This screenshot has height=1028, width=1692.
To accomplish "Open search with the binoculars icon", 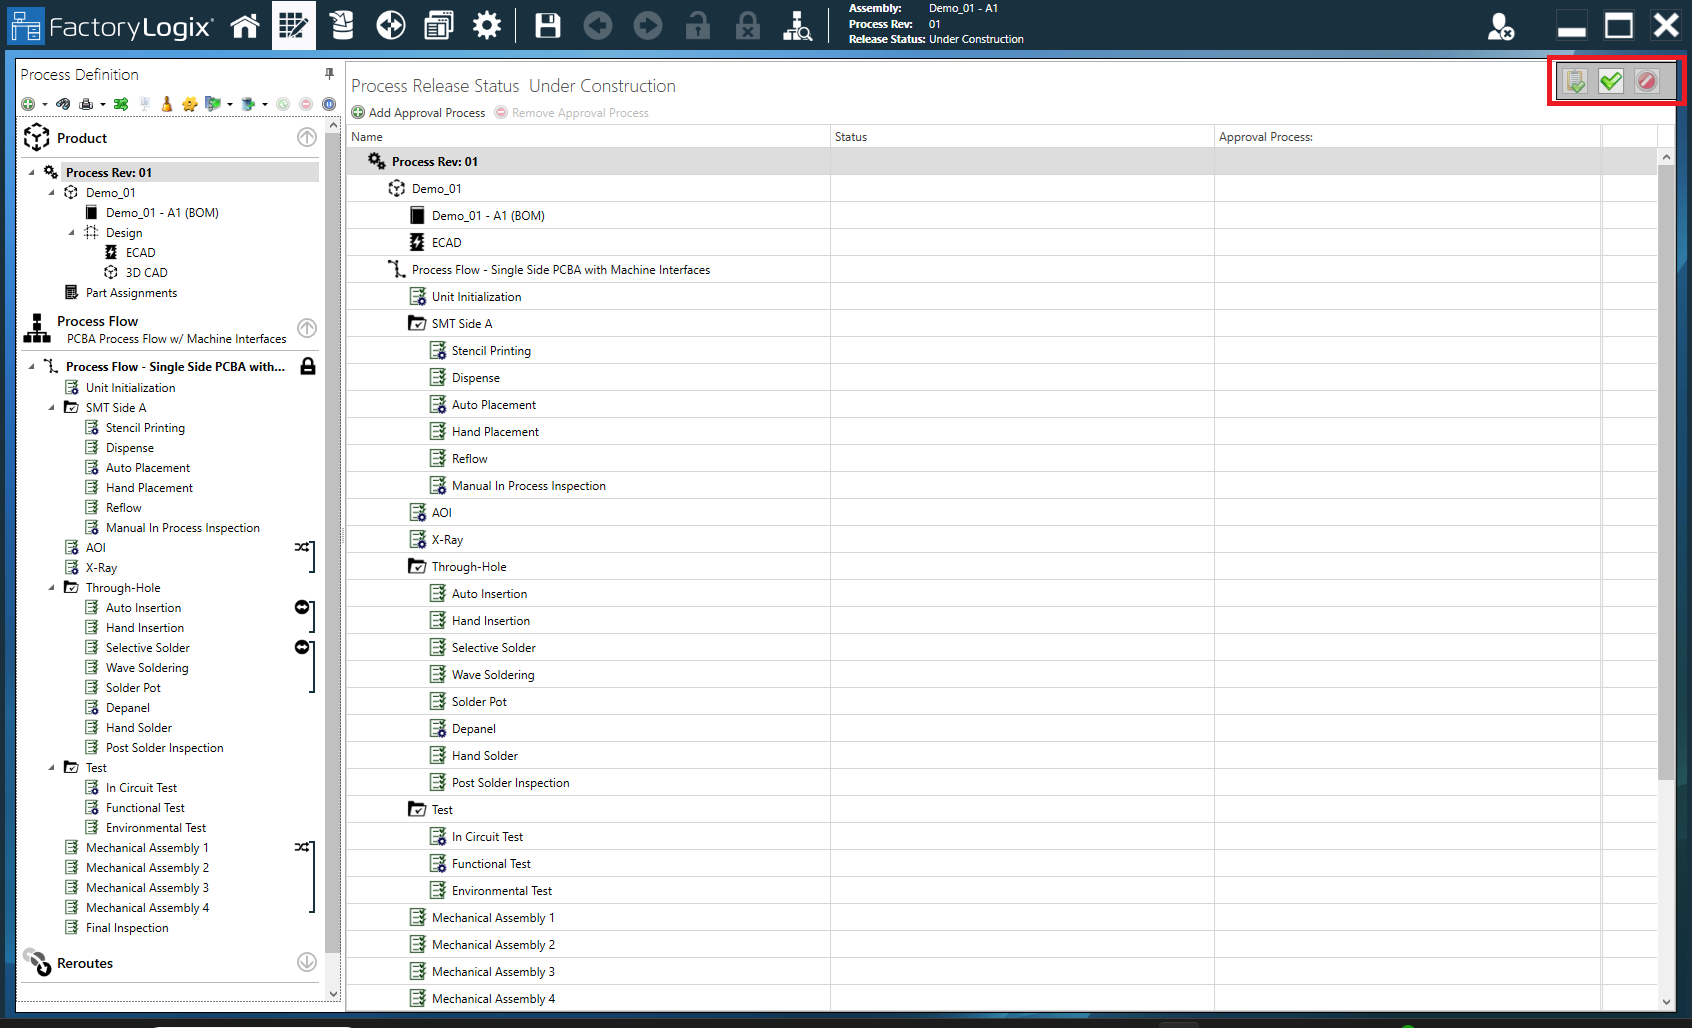I will 797,25.
